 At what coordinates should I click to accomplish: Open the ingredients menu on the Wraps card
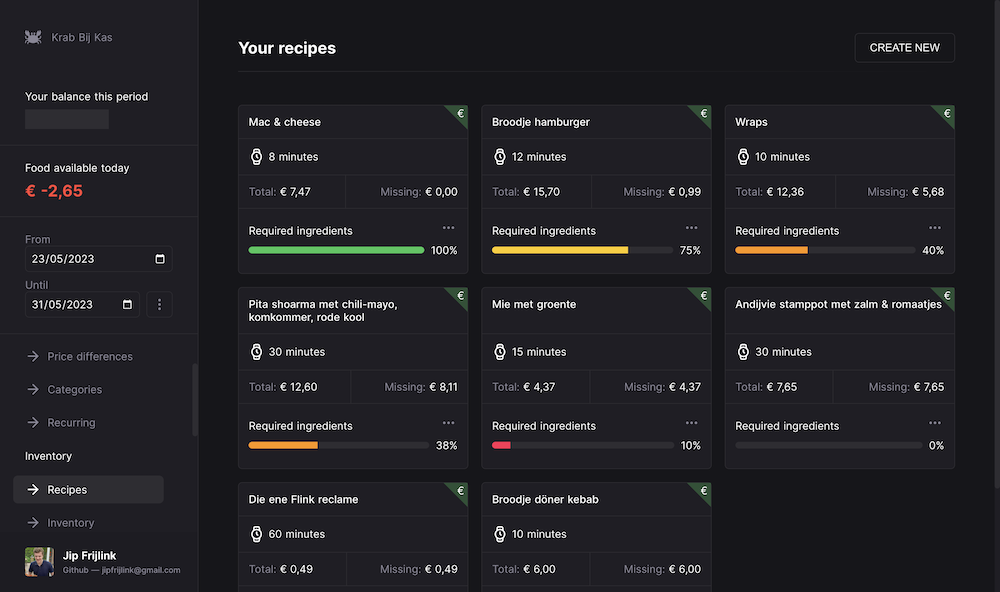click(x=934, y=227)
